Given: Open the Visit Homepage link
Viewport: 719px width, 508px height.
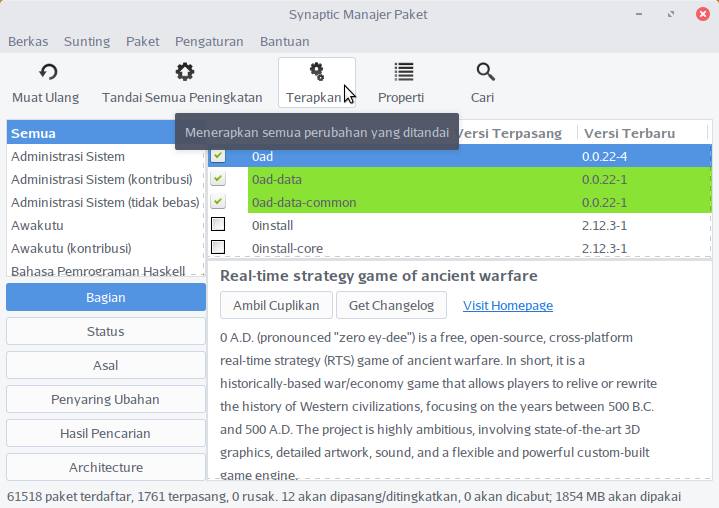Looking at the screenshot, I should (x=507, y=305).
